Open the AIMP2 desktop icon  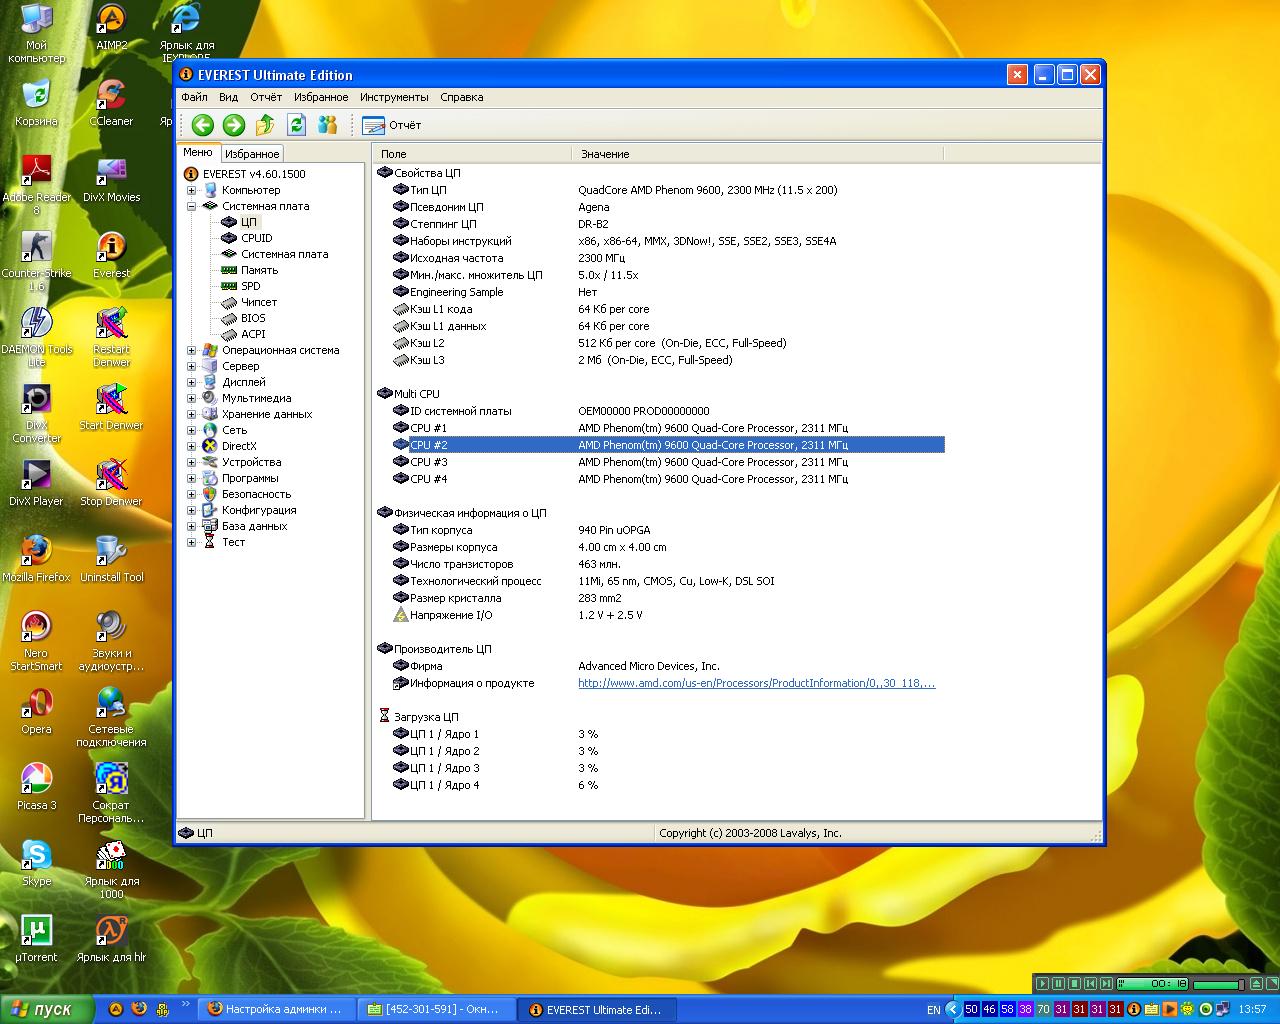click(x=111, y=27)
